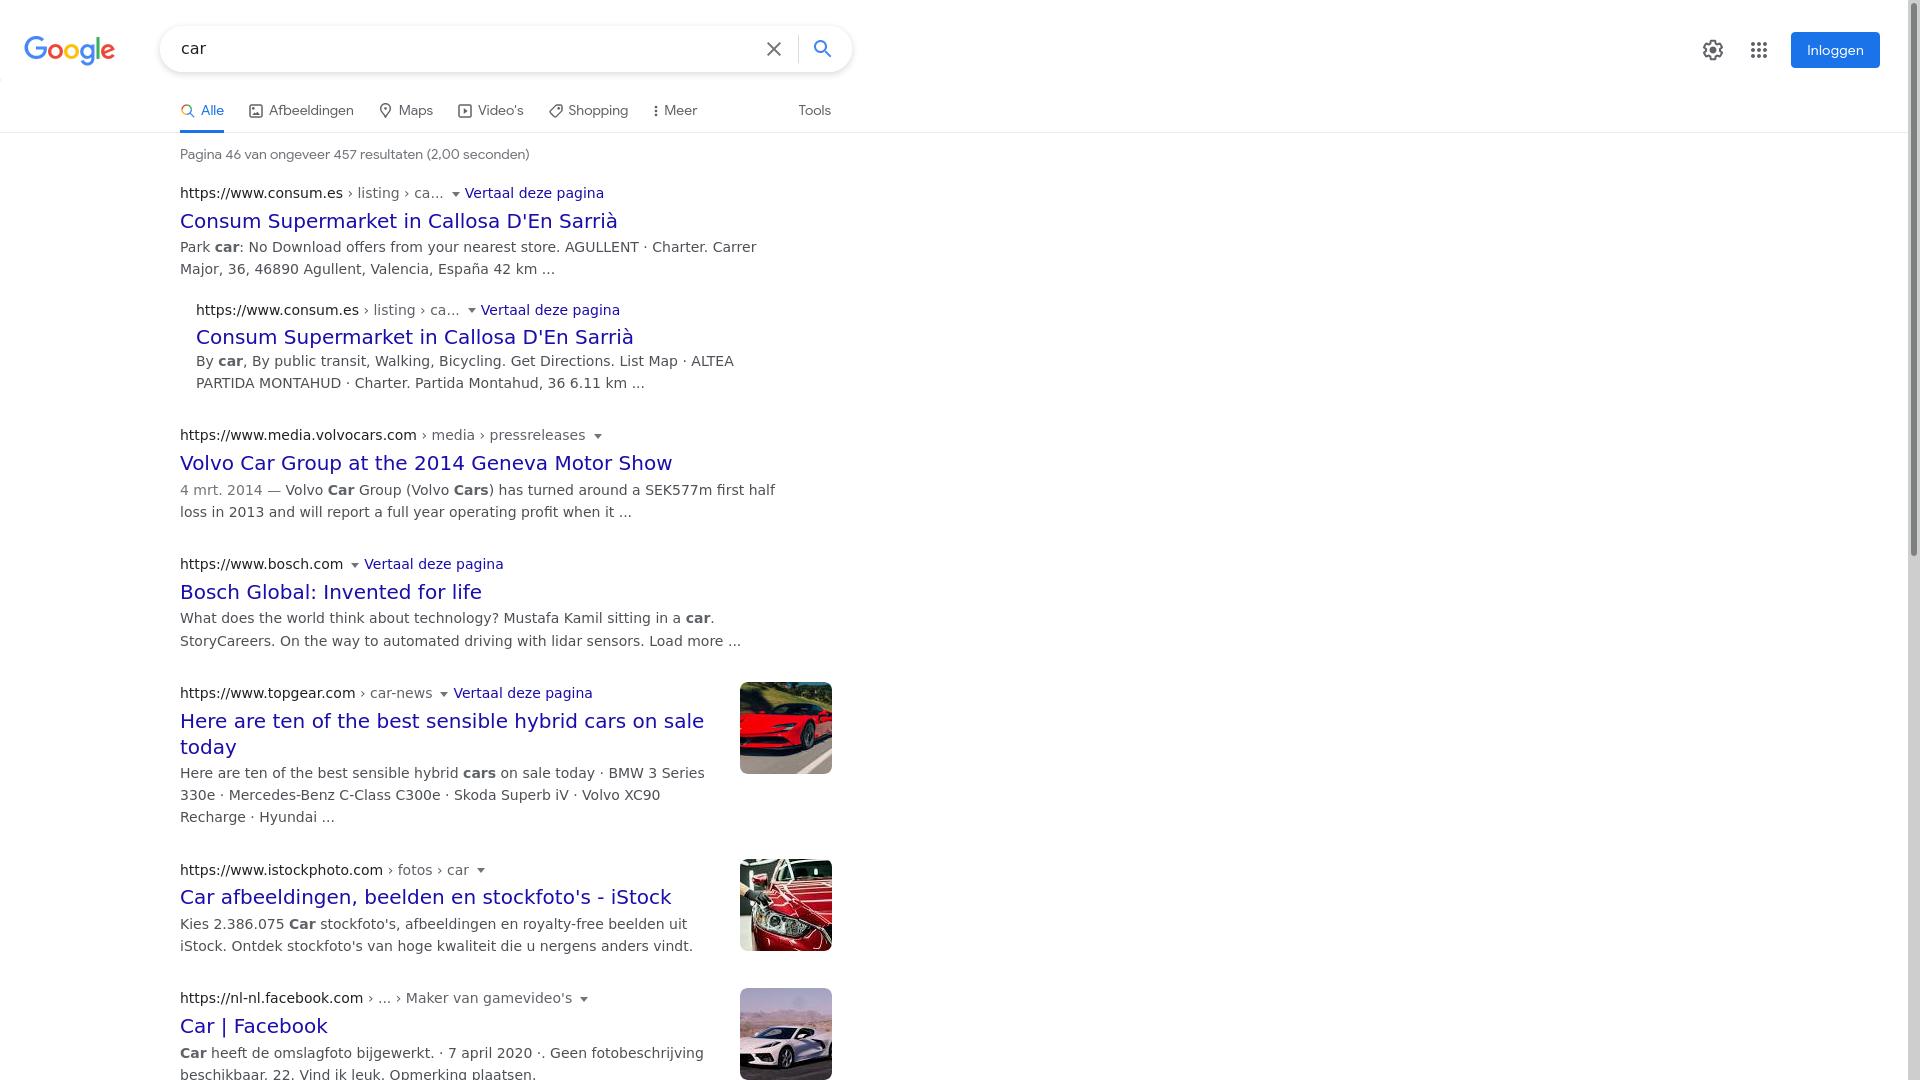The image size is (1920, 1080).
Task: Click Vertaal deze pagina for topgear result
Action: (522, 693)
